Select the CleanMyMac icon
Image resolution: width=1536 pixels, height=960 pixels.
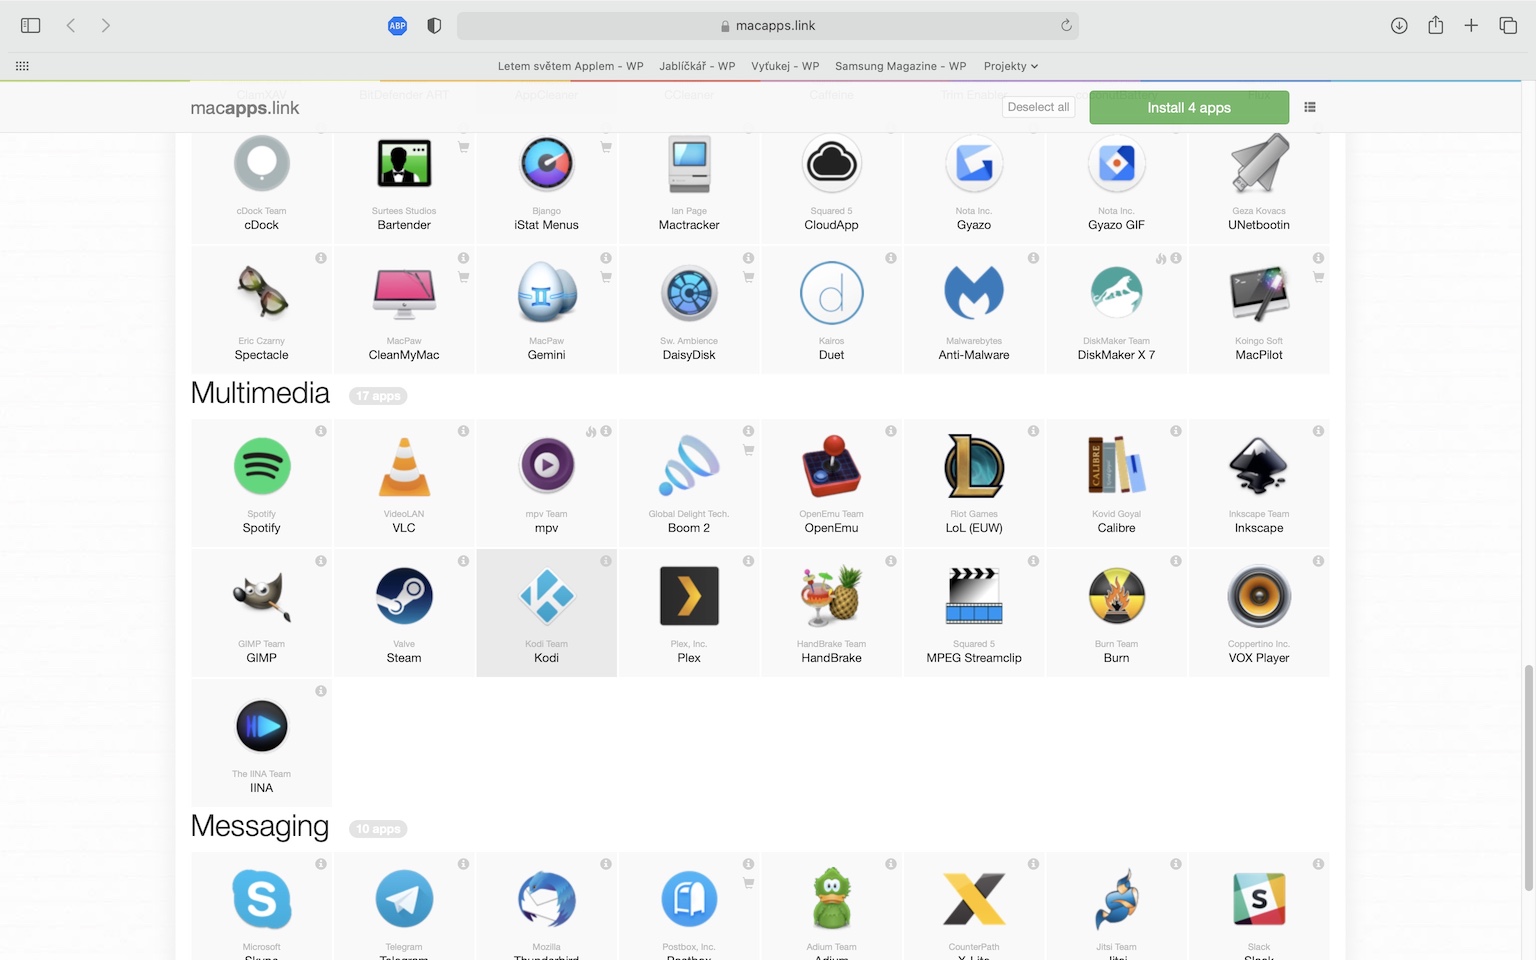click(x=404, y=293)
